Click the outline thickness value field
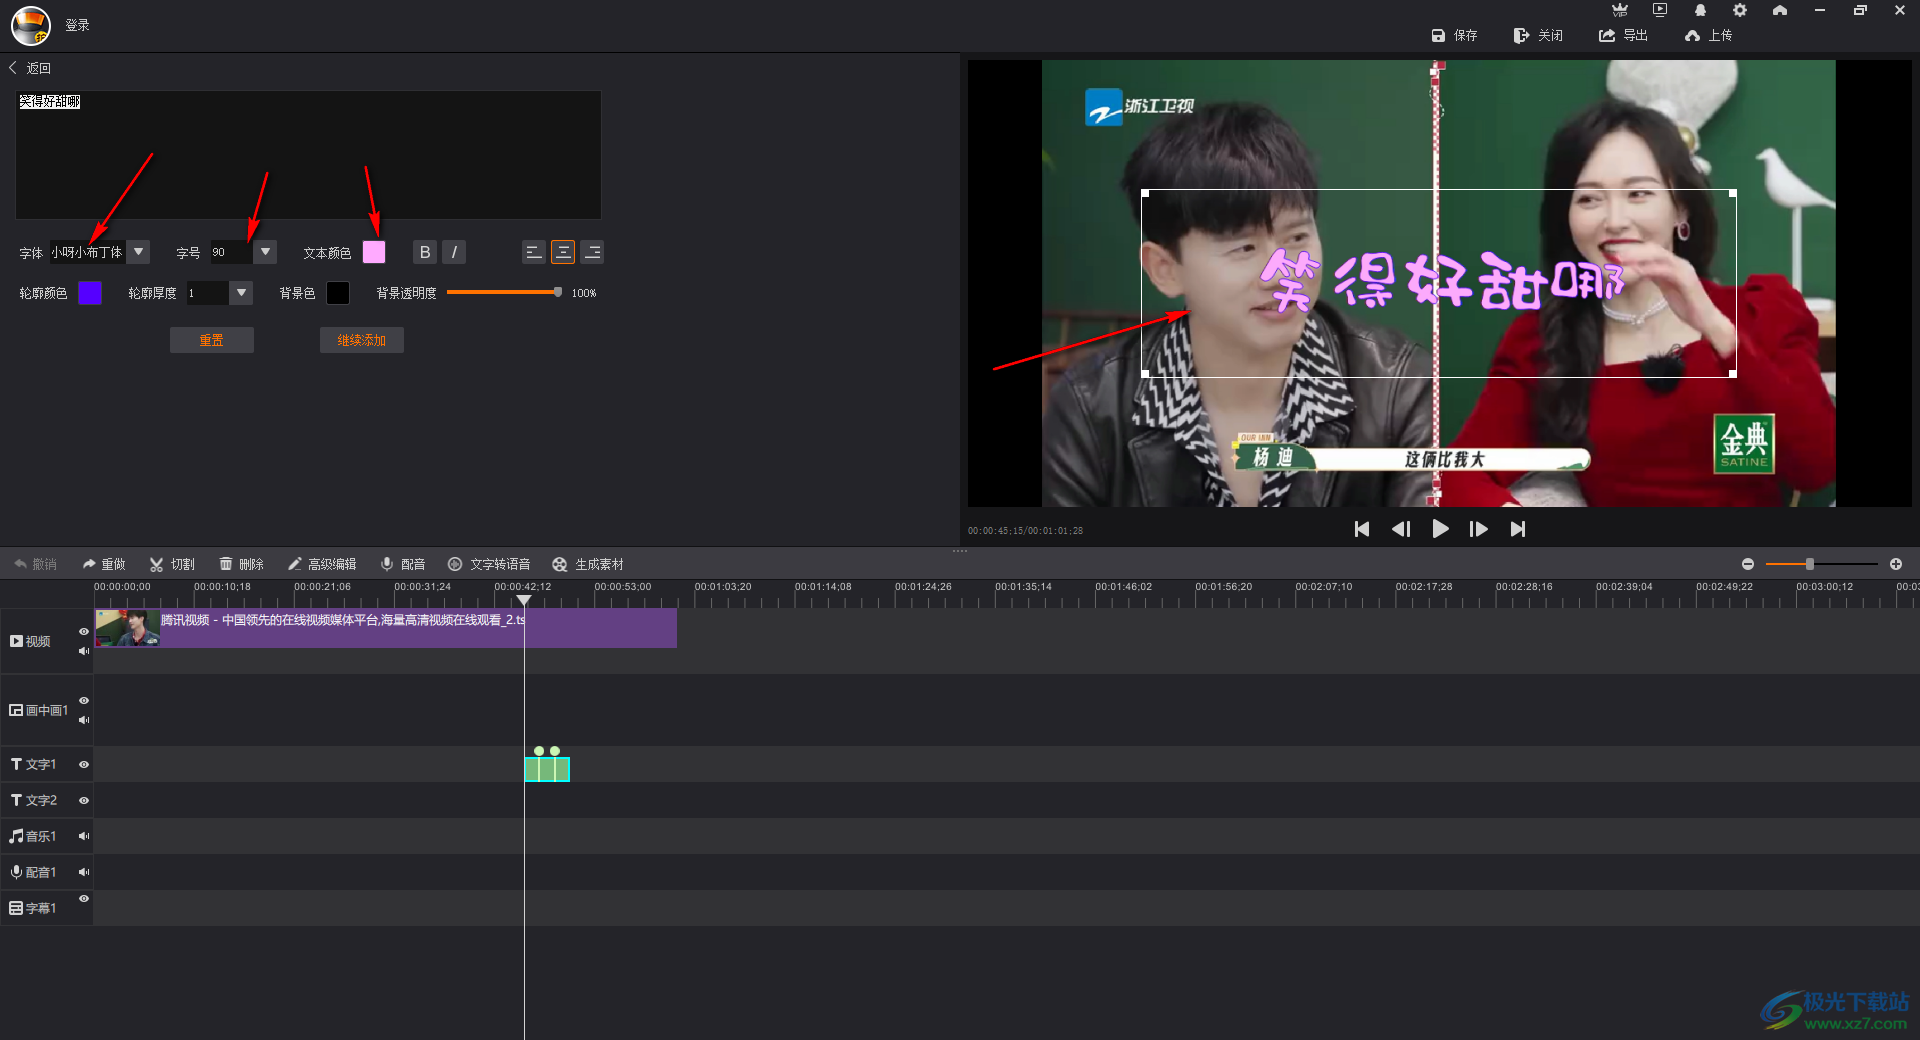 [207, 293]
